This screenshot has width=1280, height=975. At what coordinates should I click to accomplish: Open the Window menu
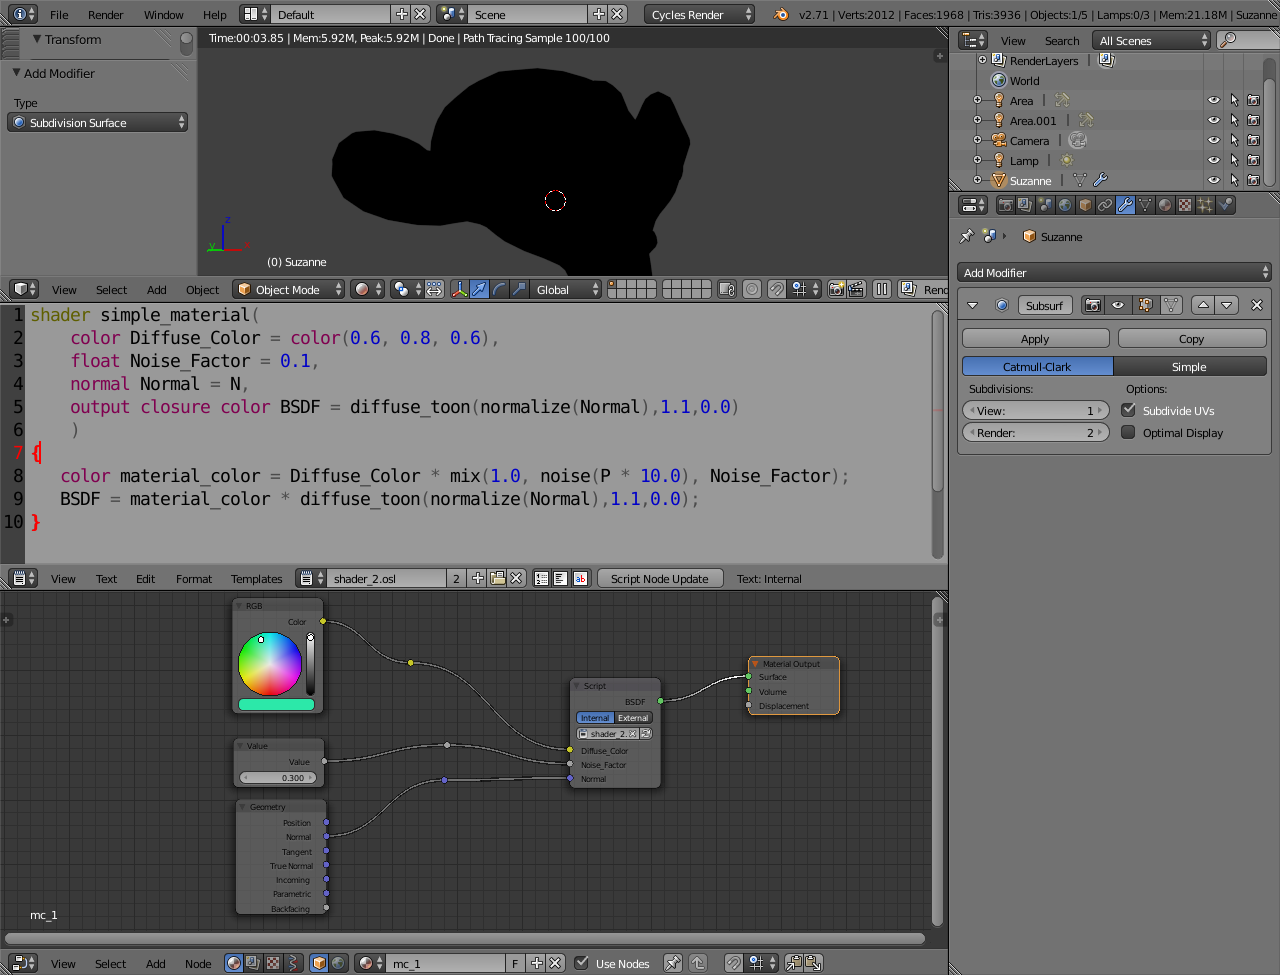pos(163,15)
